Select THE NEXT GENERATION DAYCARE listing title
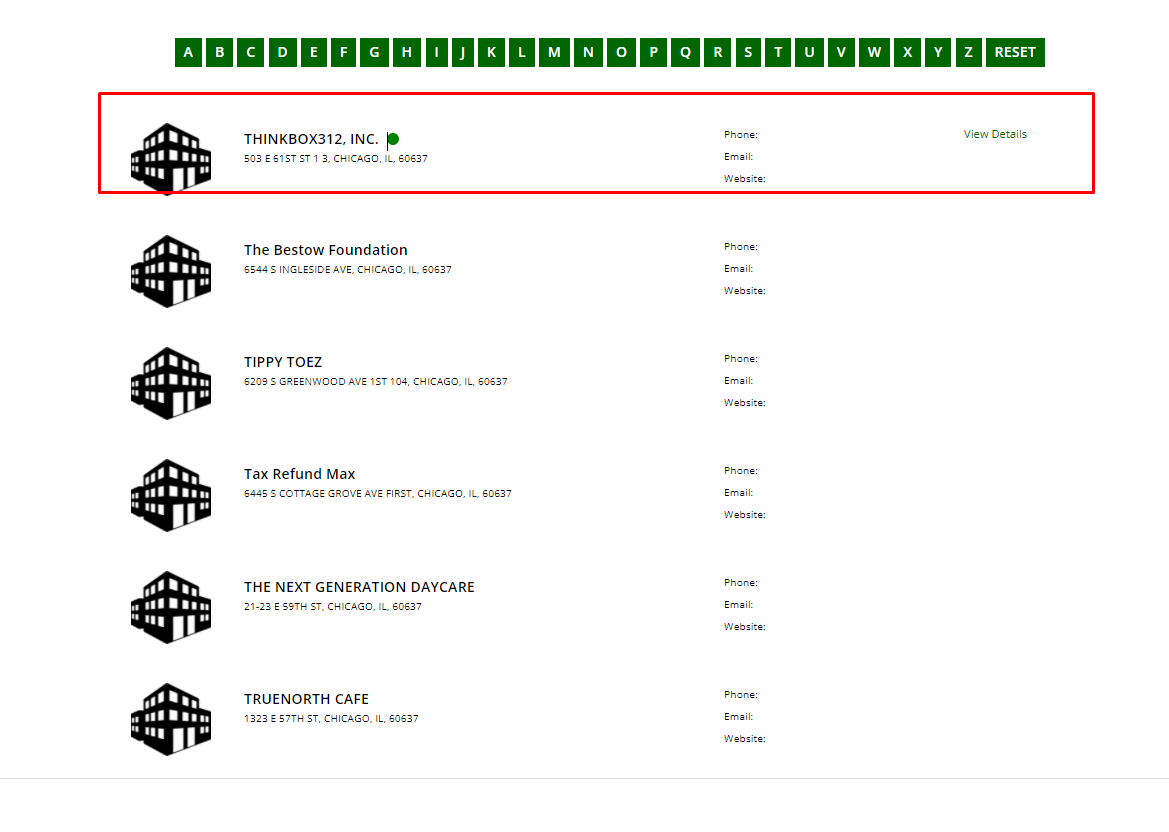This screenshot has height=832, width=1169. (x=359, y=587)
